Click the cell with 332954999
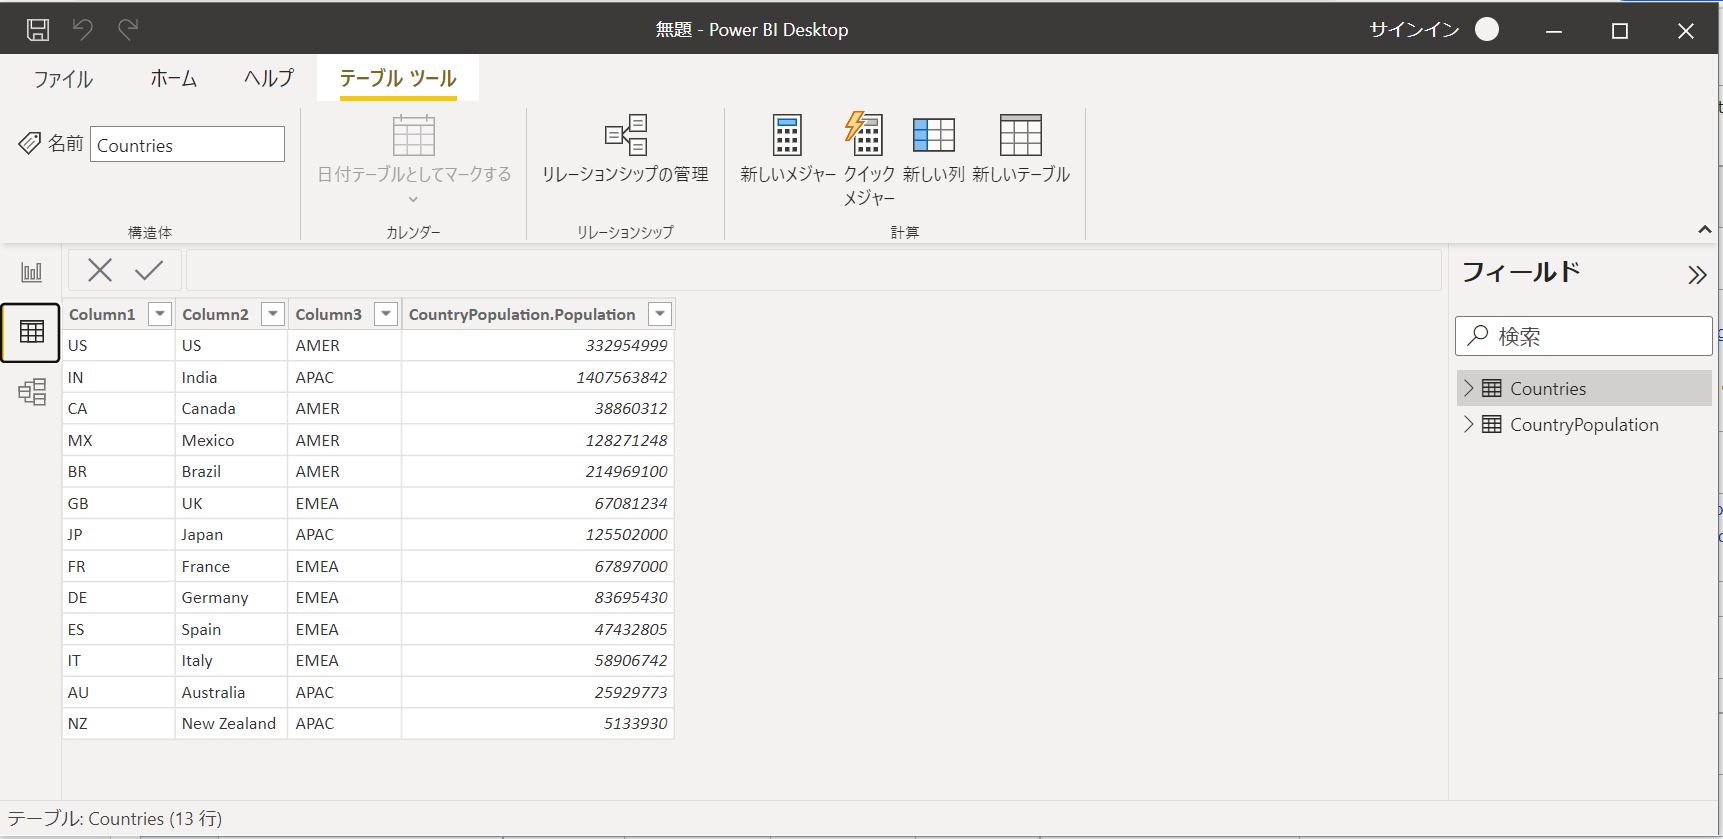Image resolution: width=1723 pixels, height=839 pixels. [x=538, y=345]
